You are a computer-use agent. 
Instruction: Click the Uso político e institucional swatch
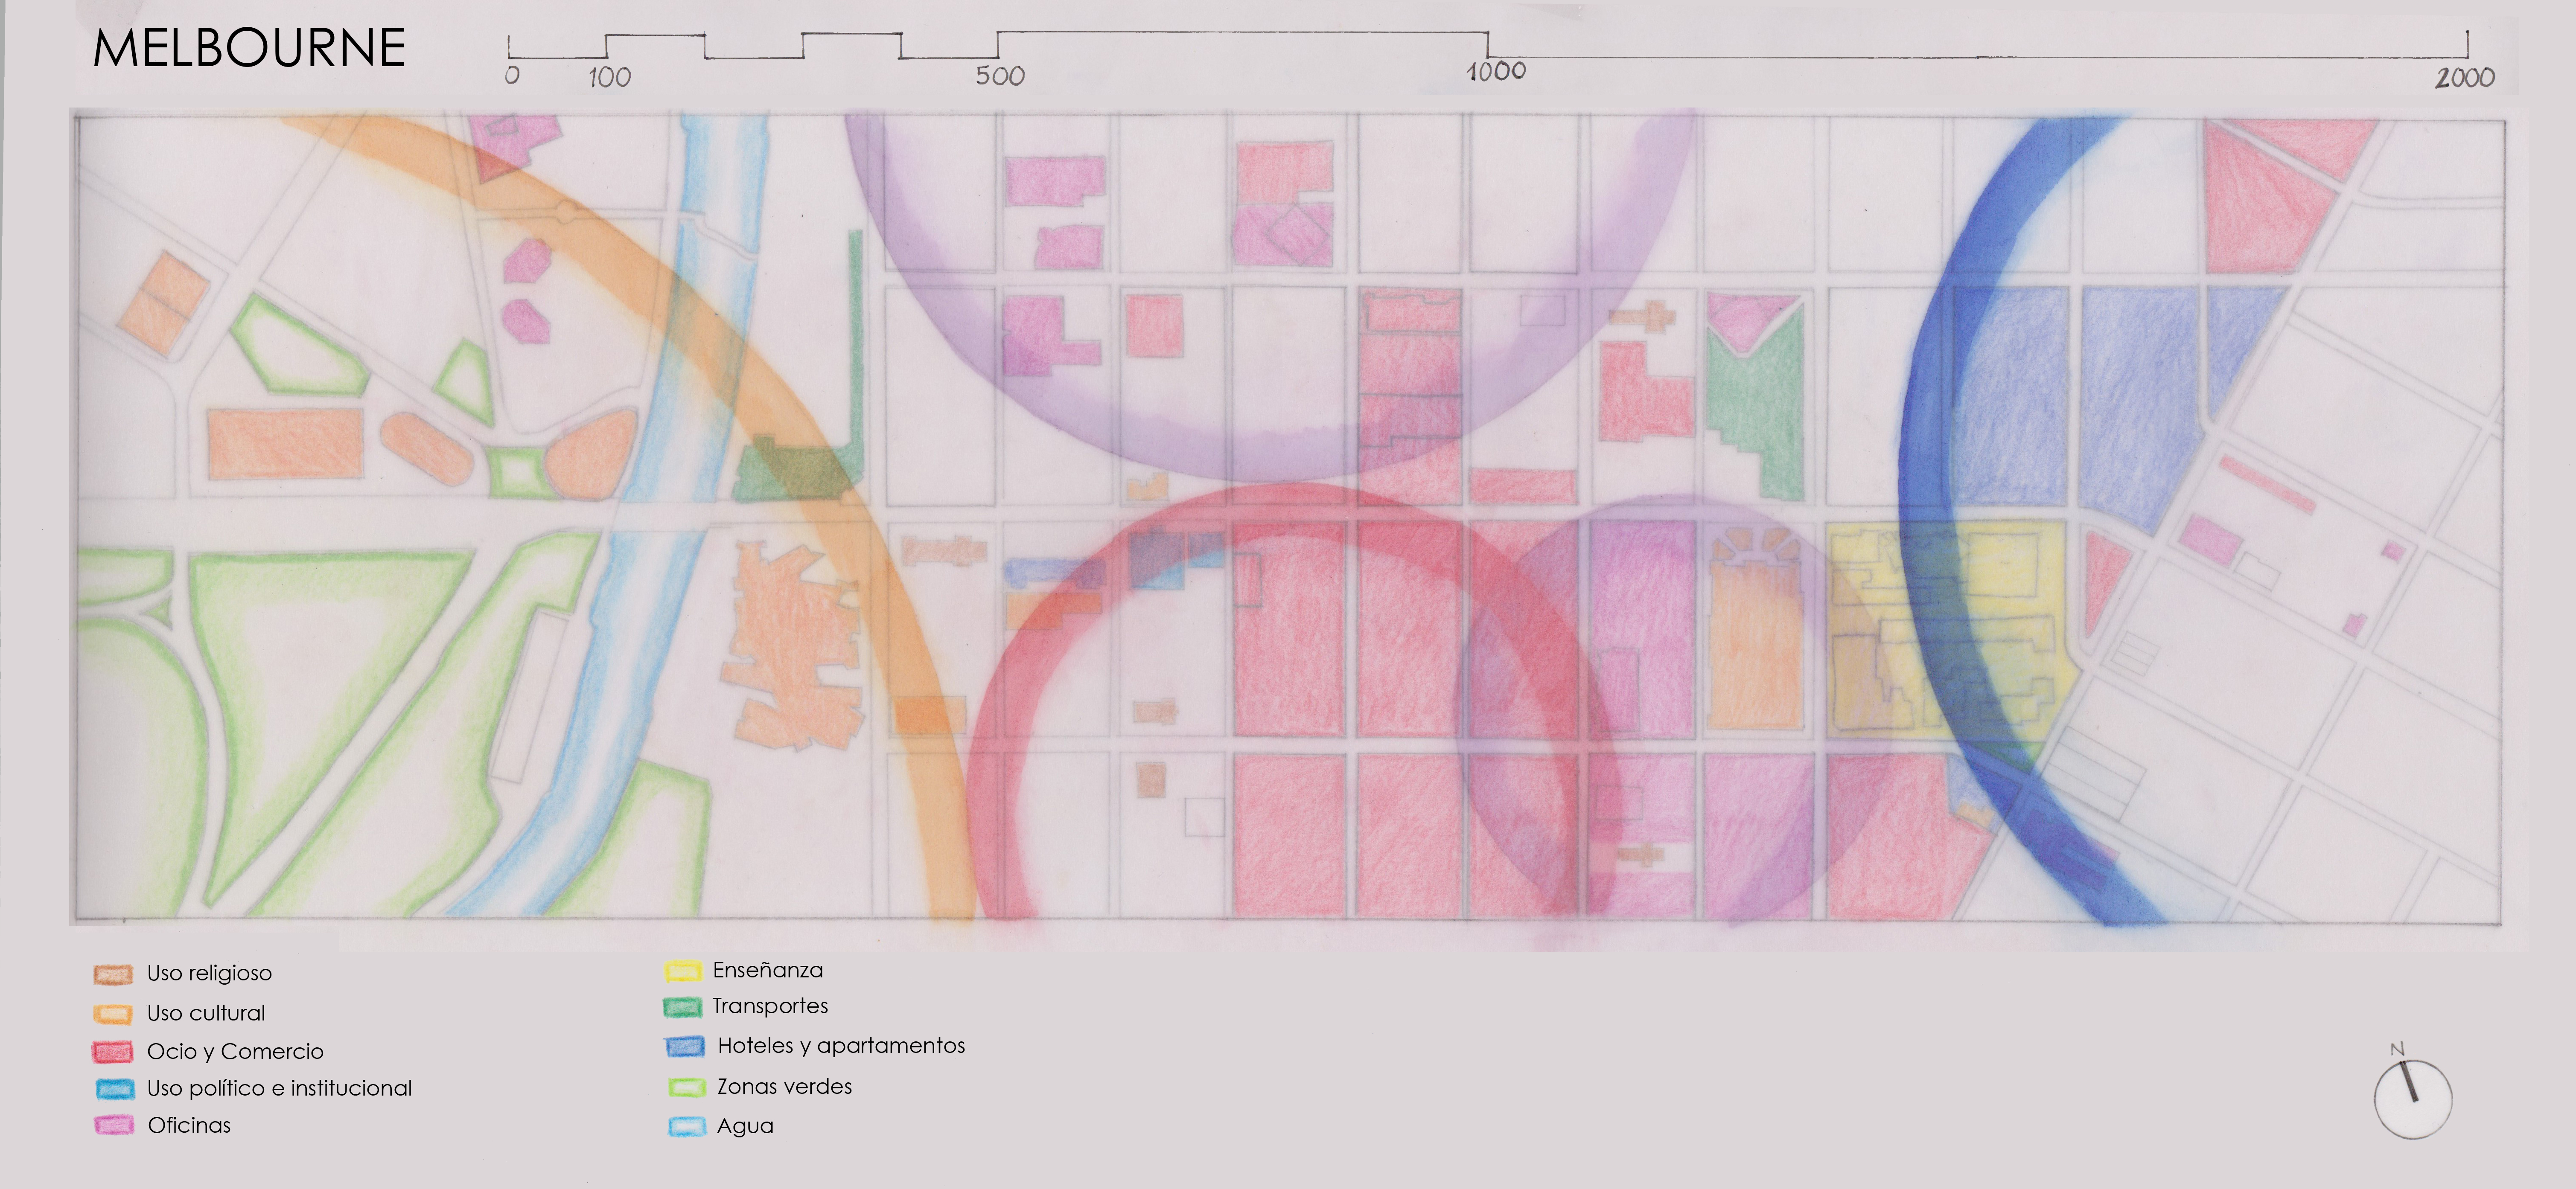(x=115, y=1089)
